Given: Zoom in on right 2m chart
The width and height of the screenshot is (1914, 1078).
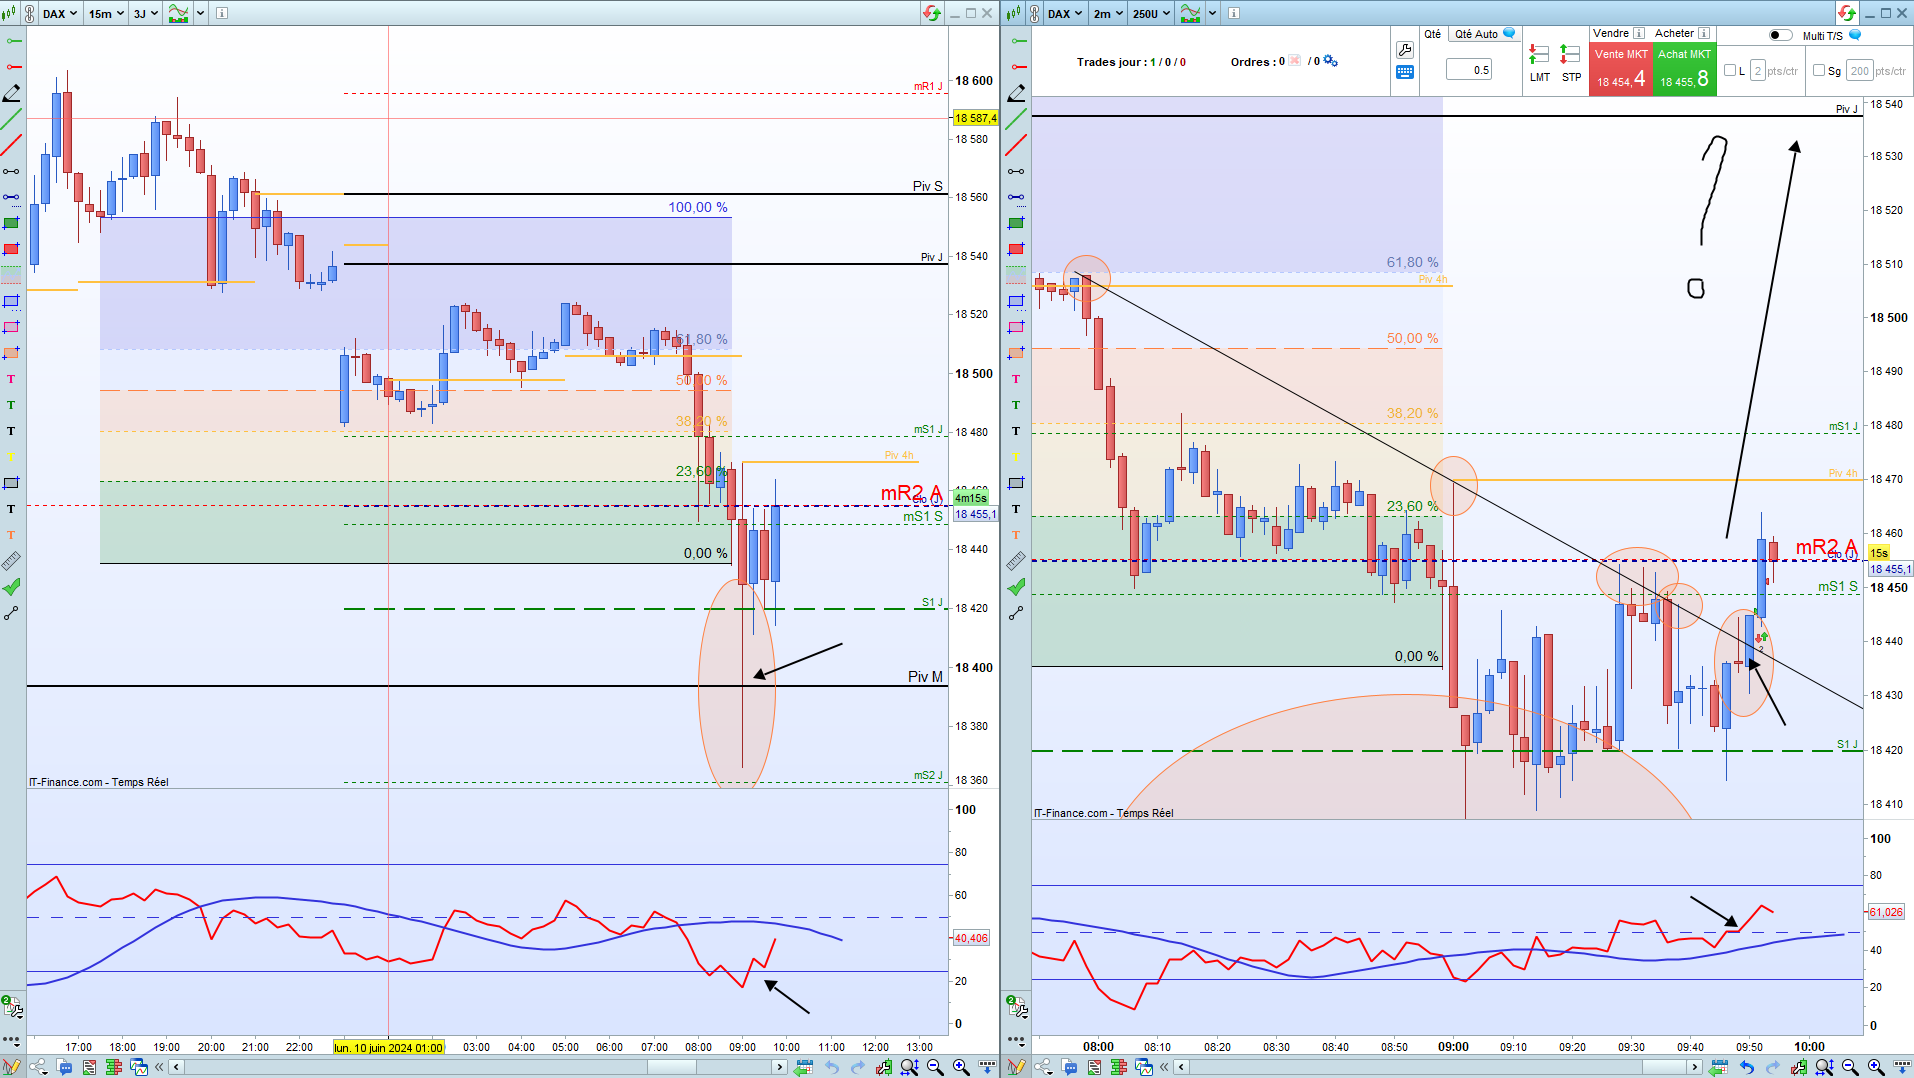Looking at the screenshot, I should pos(1876,1067).
